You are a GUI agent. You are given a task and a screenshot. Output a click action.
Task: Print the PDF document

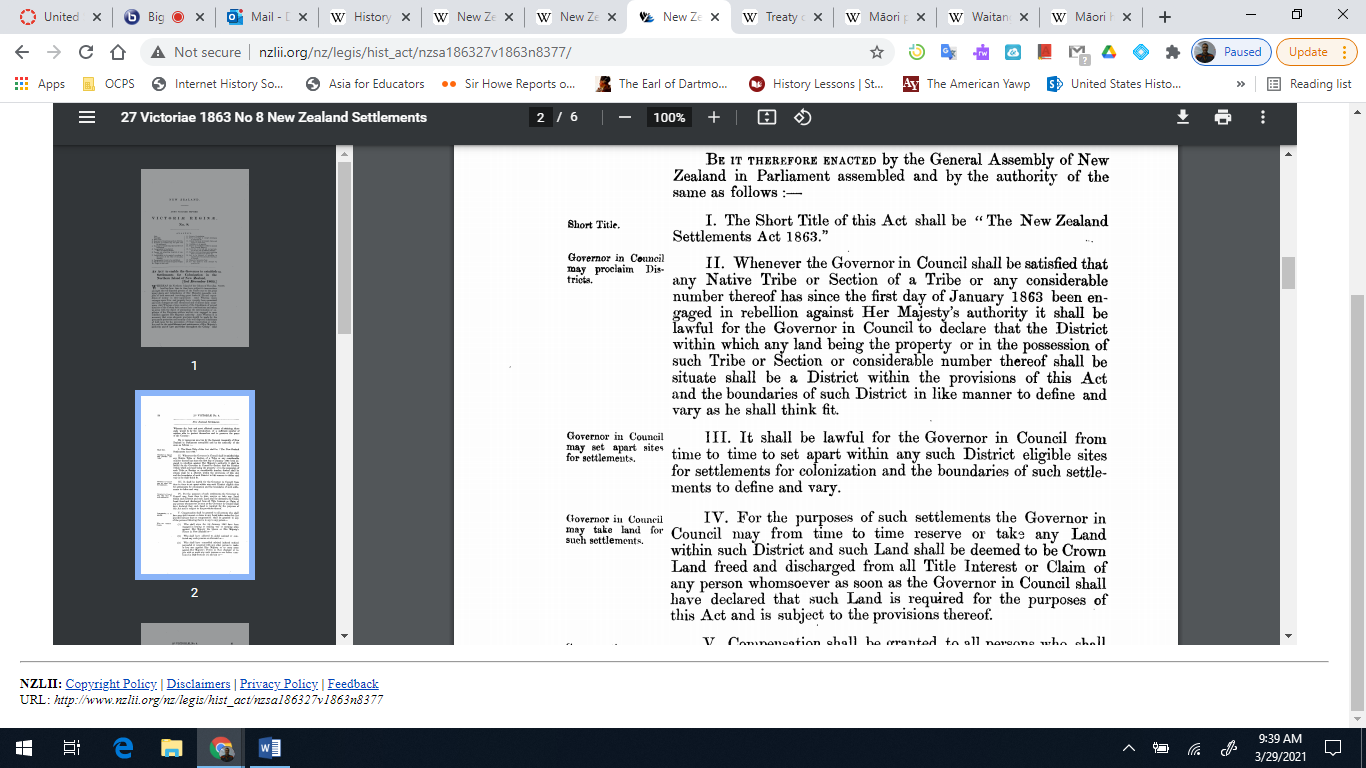(1223, 117)
